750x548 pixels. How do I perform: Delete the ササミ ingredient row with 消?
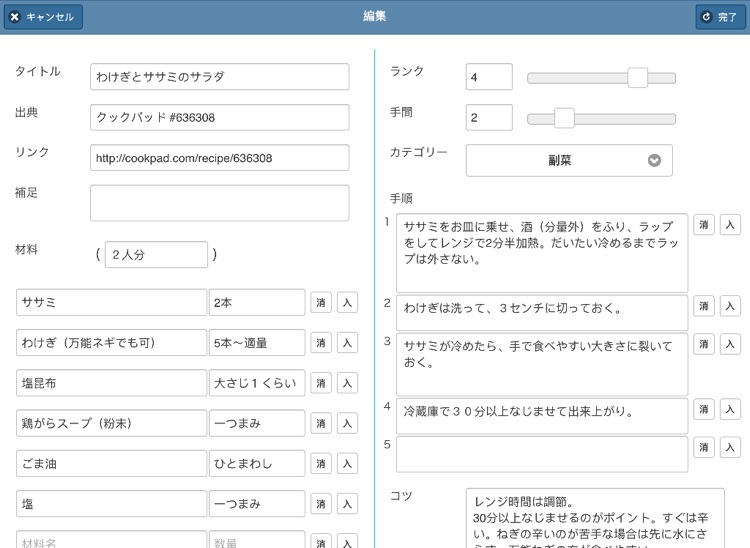click(x=321, y=303)
